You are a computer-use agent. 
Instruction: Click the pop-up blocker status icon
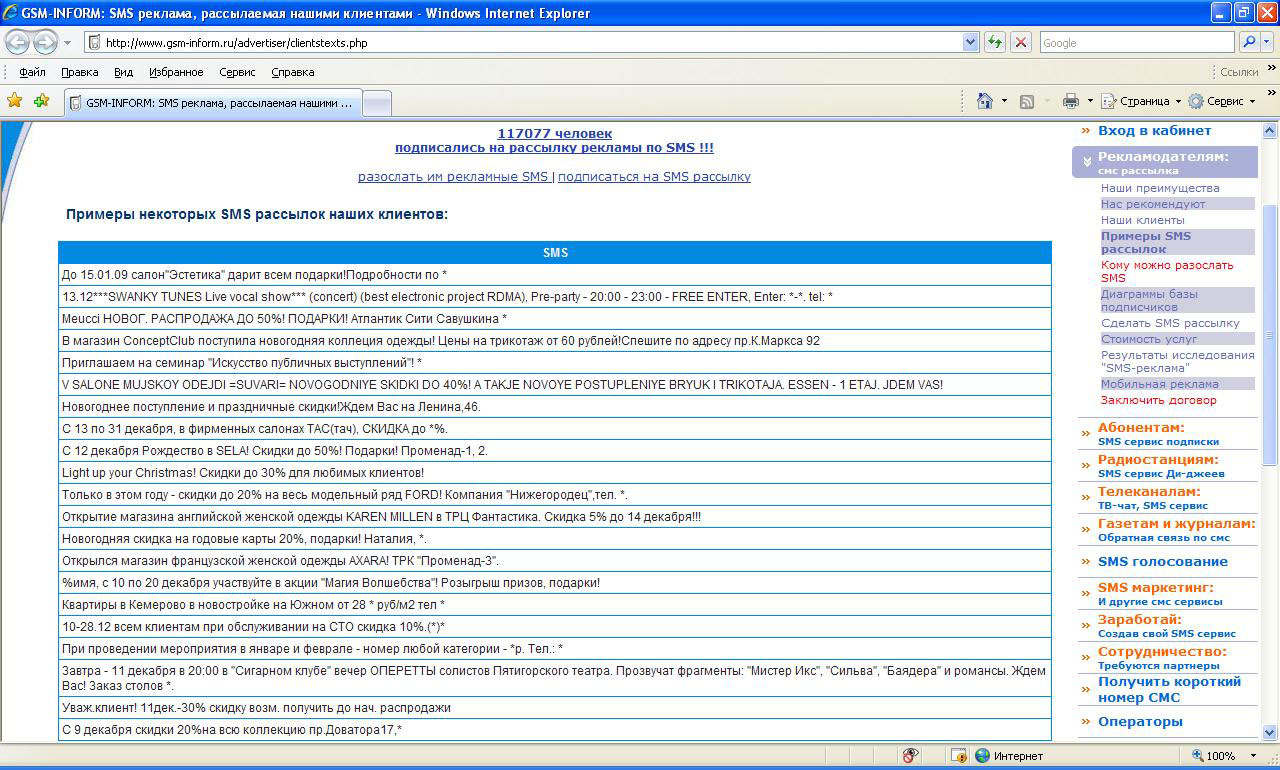pyautogui.click(x=958, y=756)
